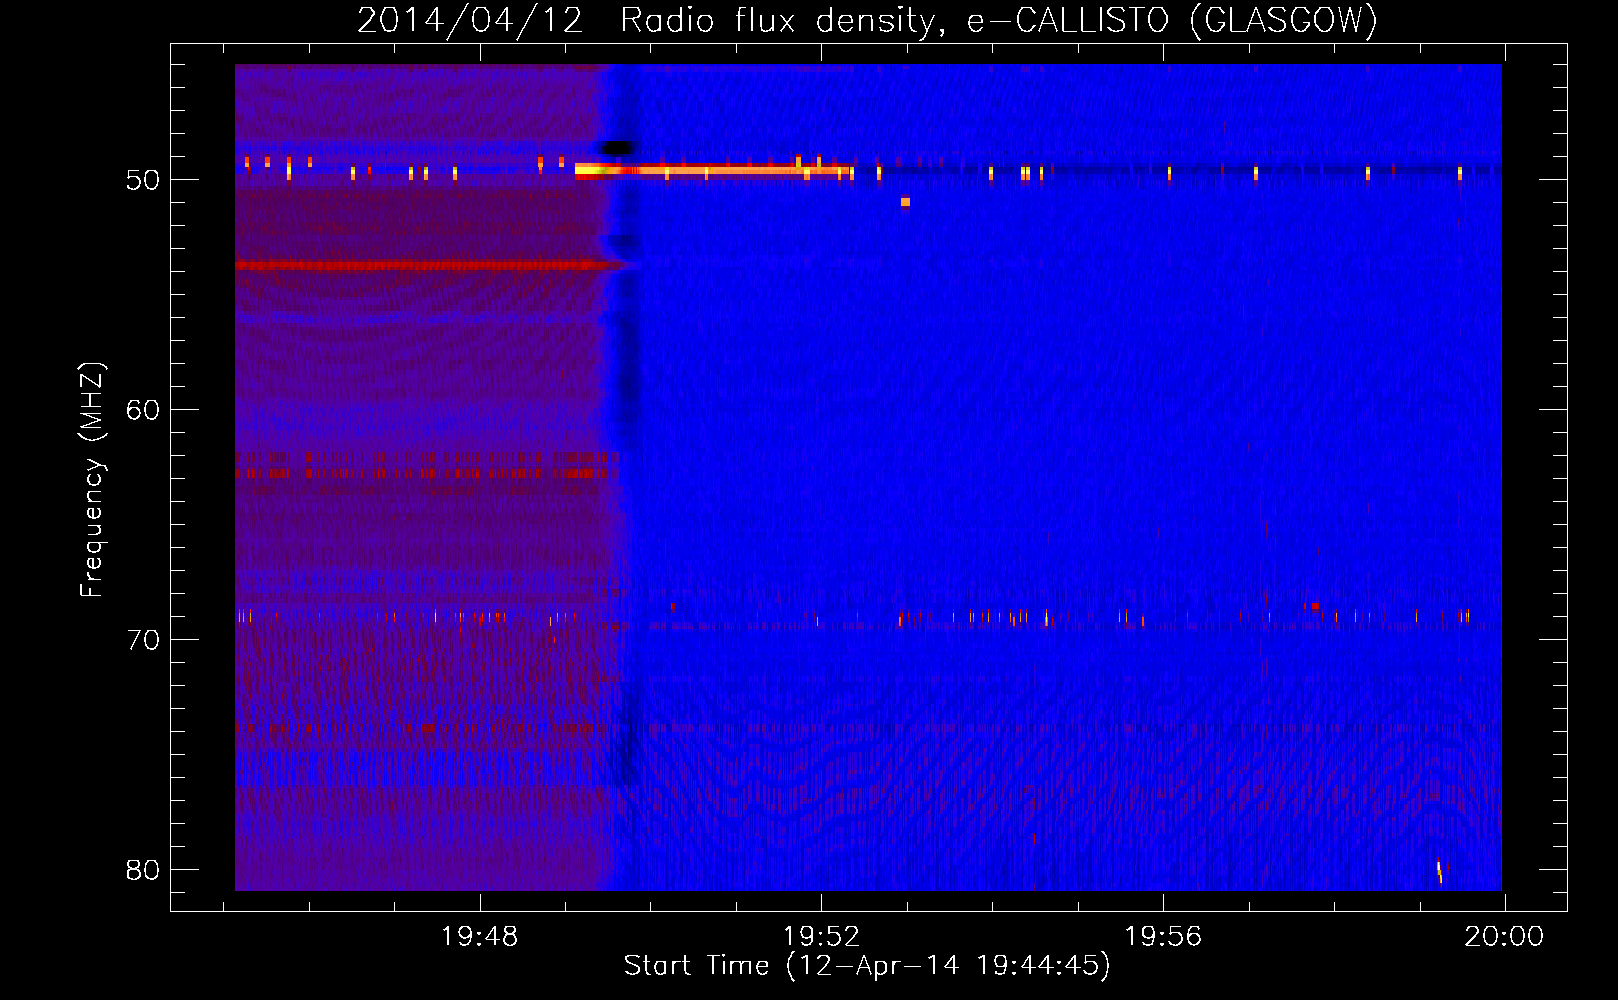Click the 19:52 time tick label
Screen dimensions: 1618x1000
tap(821, 937)
